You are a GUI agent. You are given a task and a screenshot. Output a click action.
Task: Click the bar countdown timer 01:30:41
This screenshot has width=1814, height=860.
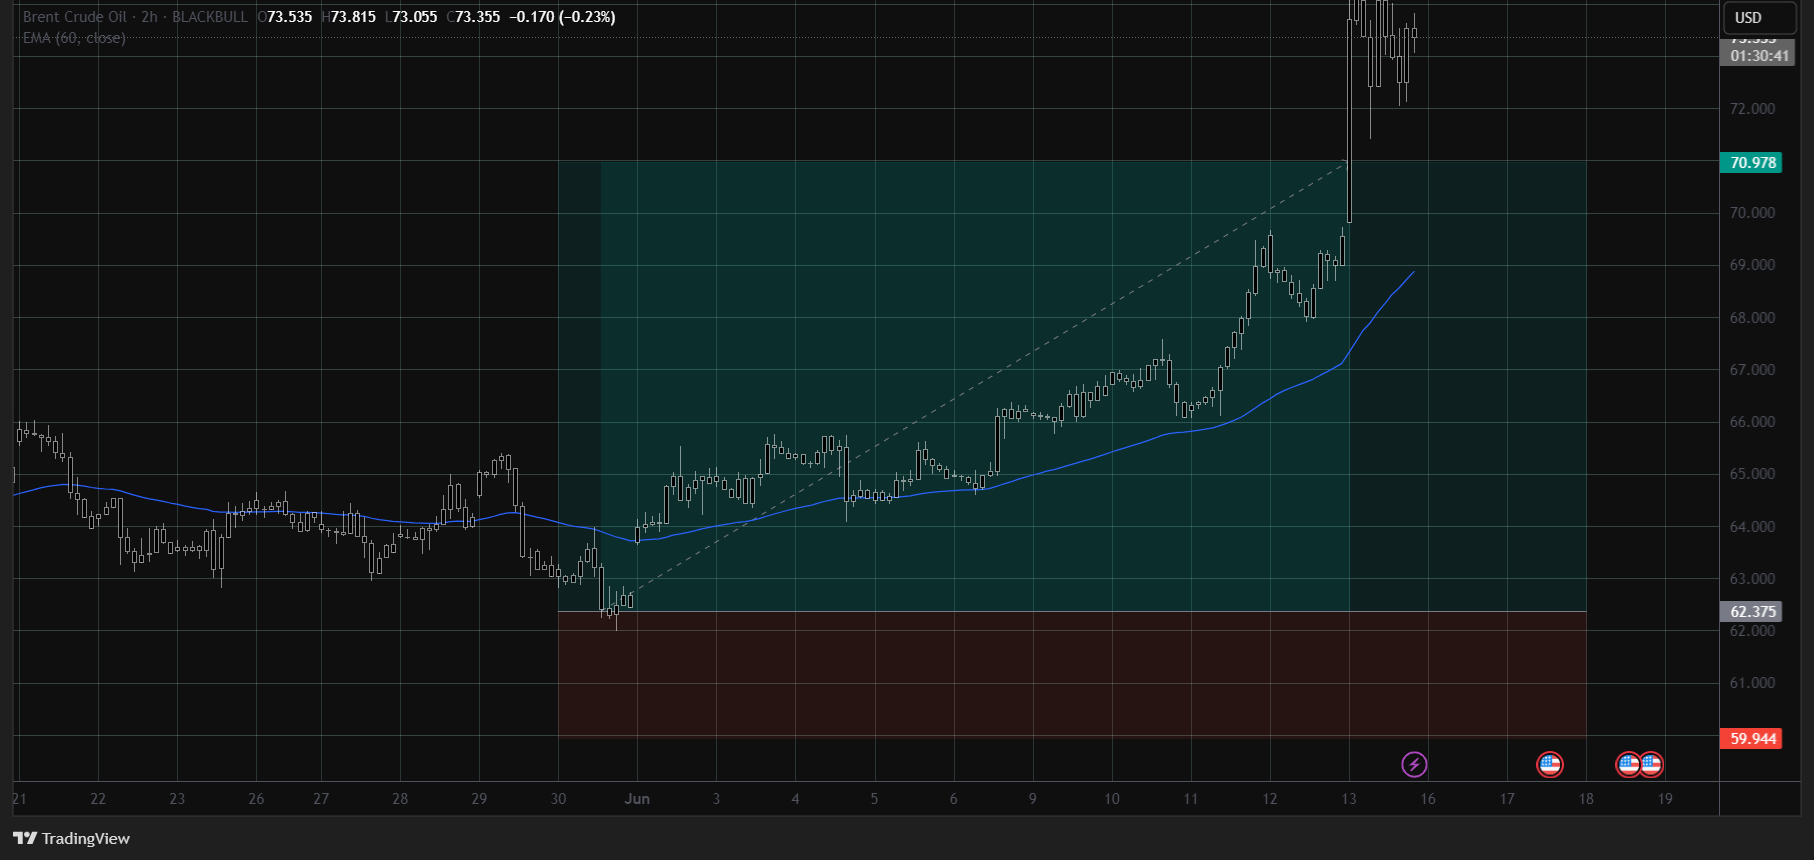coord(1759,56)
